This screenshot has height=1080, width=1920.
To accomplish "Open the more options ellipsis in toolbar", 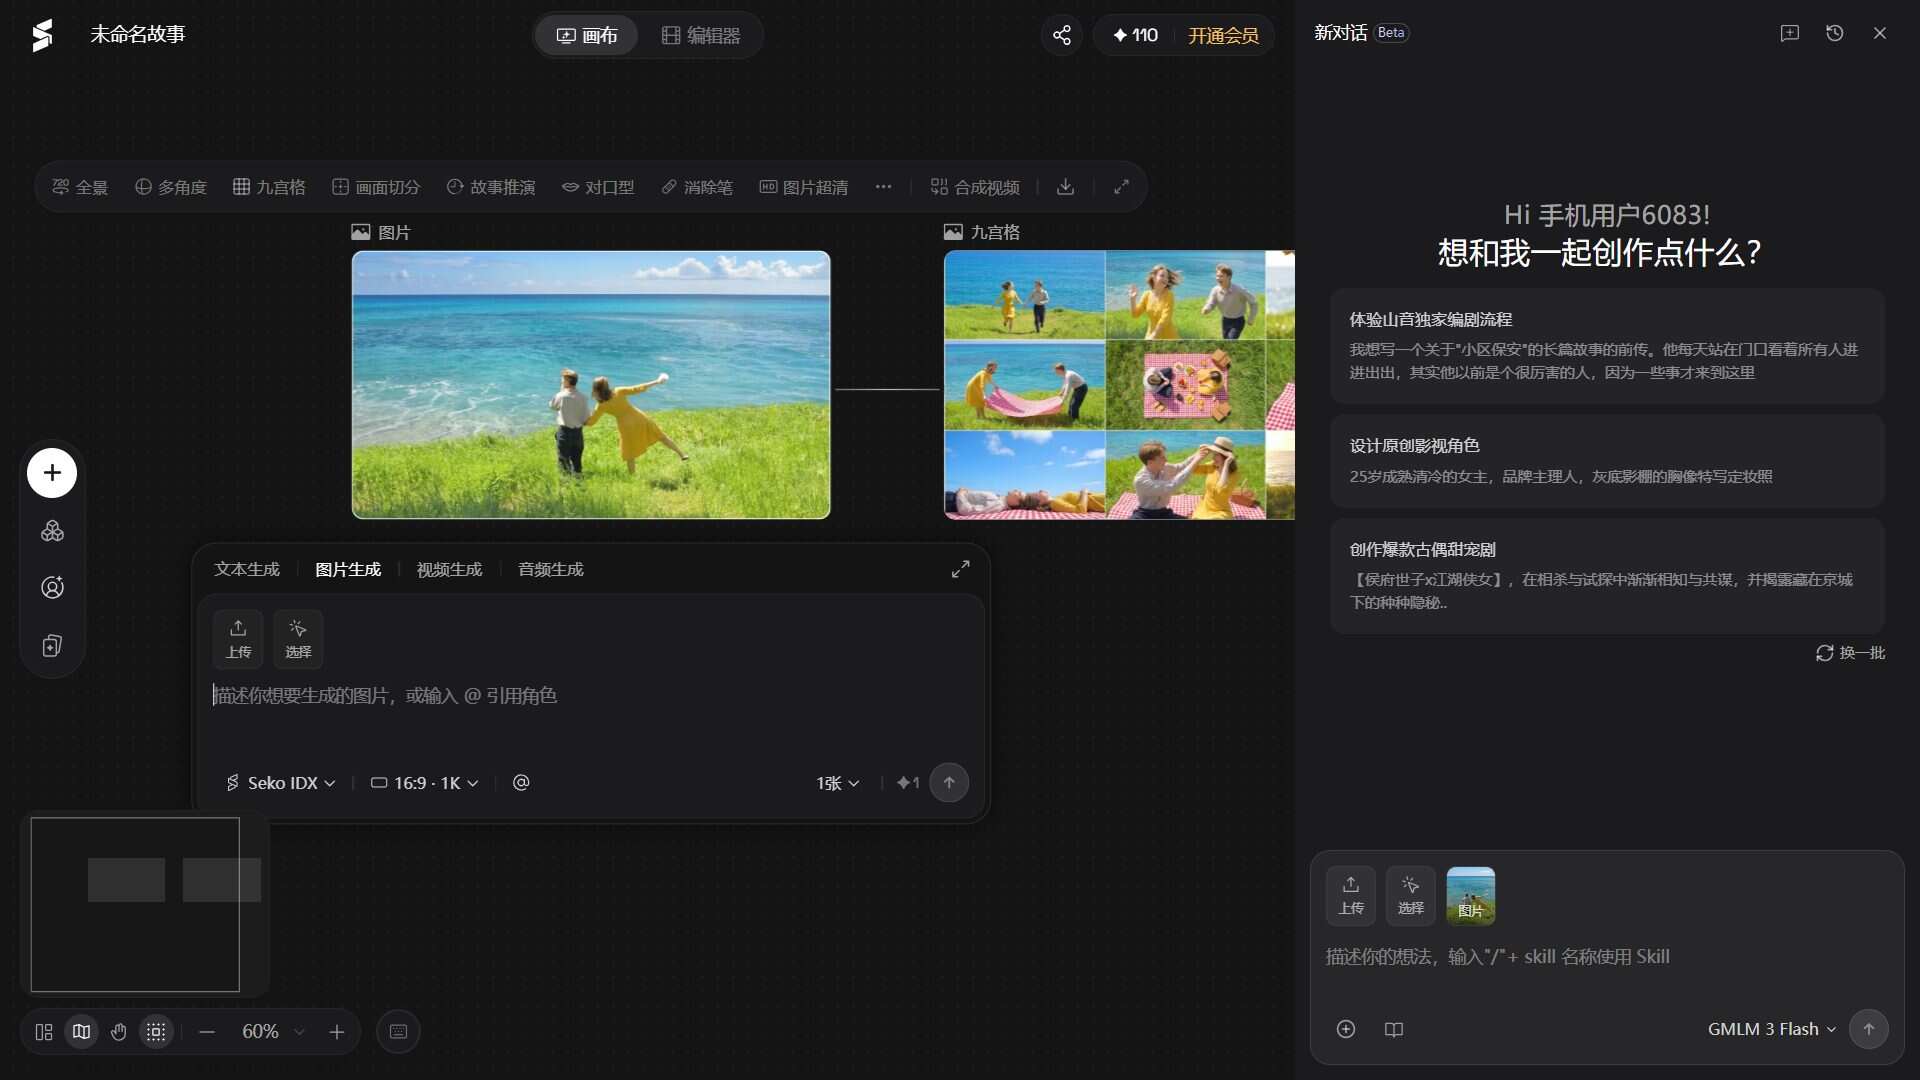I will tap(883, 187).
